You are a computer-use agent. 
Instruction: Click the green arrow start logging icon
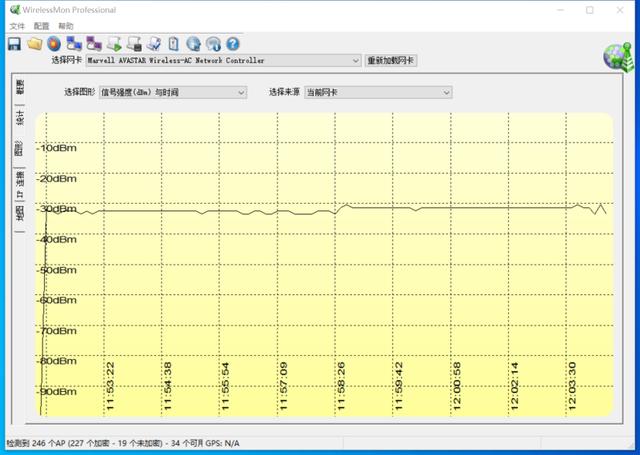coord(114,44)
